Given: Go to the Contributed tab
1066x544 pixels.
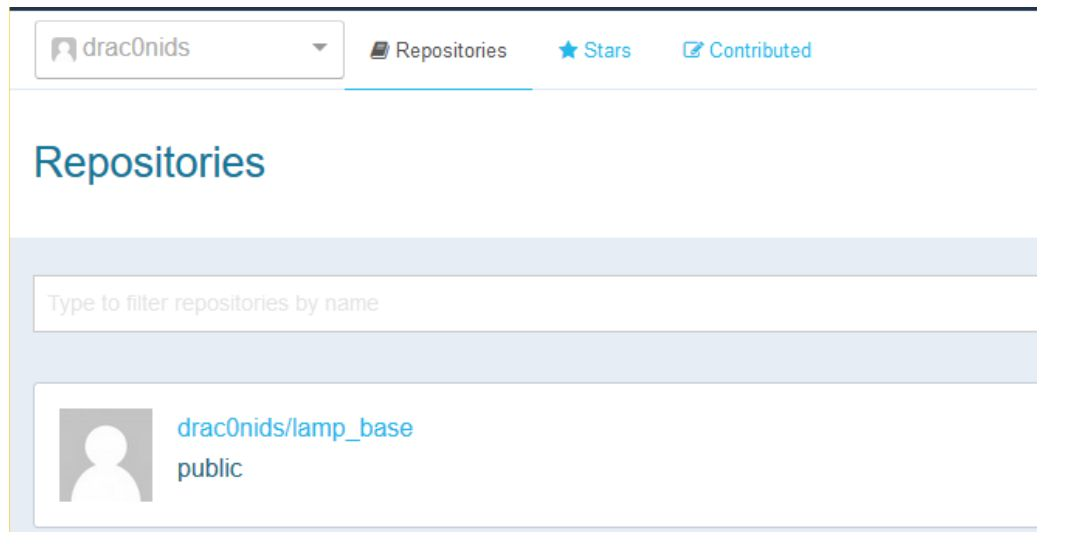Looking at the screenshot, I should click(746, 50).
